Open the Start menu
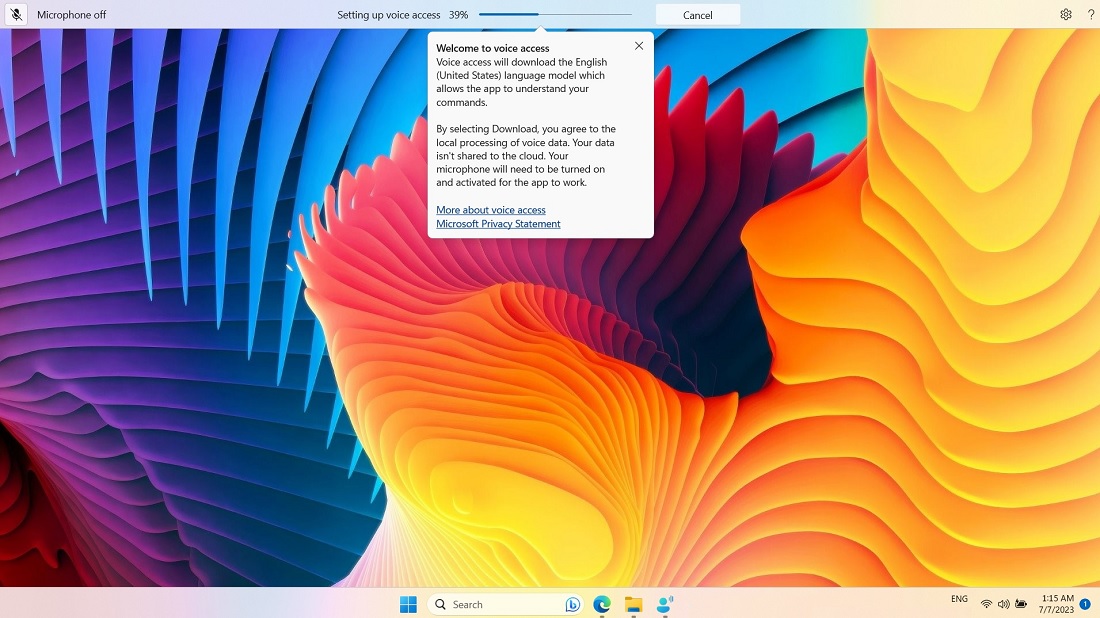 (x=408, y=604)
